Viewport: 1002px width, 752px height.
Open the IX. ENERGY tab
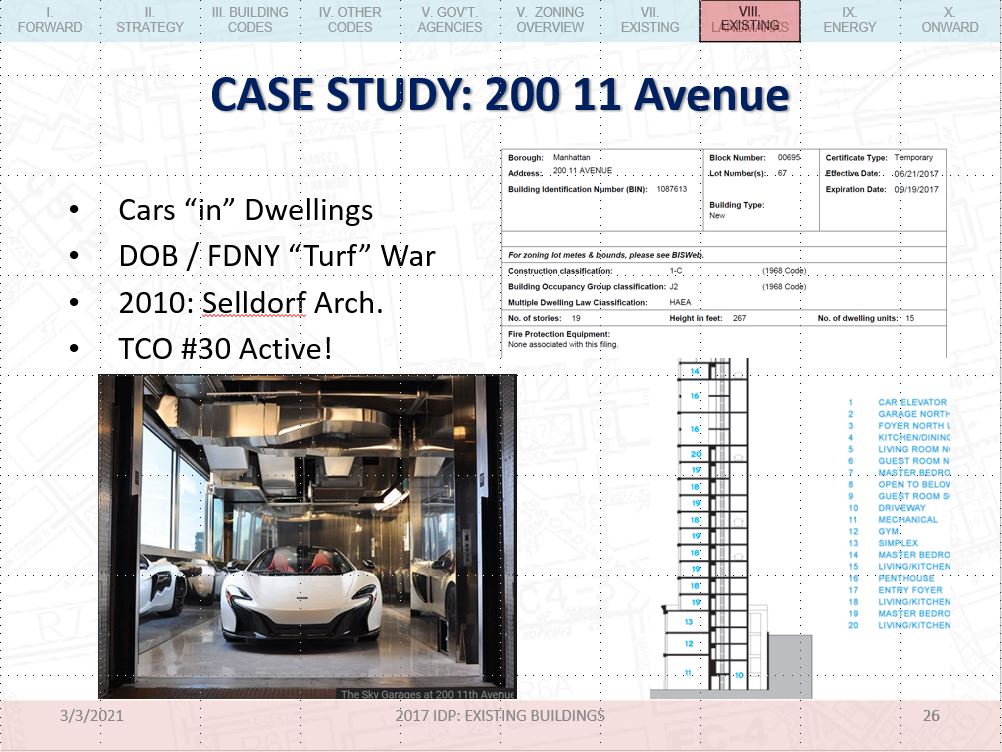pos(850,20)
